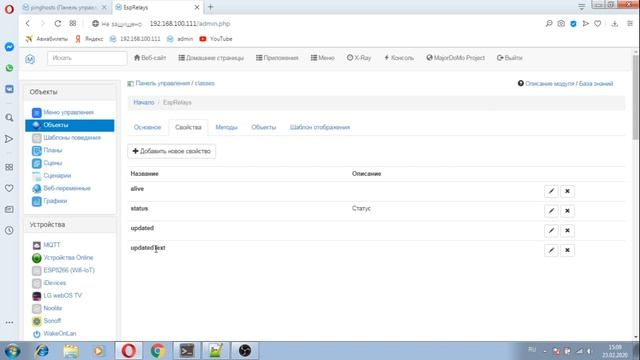Viewport: 640px width, 360px height.
Task: Open Графики in sidebar
Action: pyautogui.click(x=55, y=201)
